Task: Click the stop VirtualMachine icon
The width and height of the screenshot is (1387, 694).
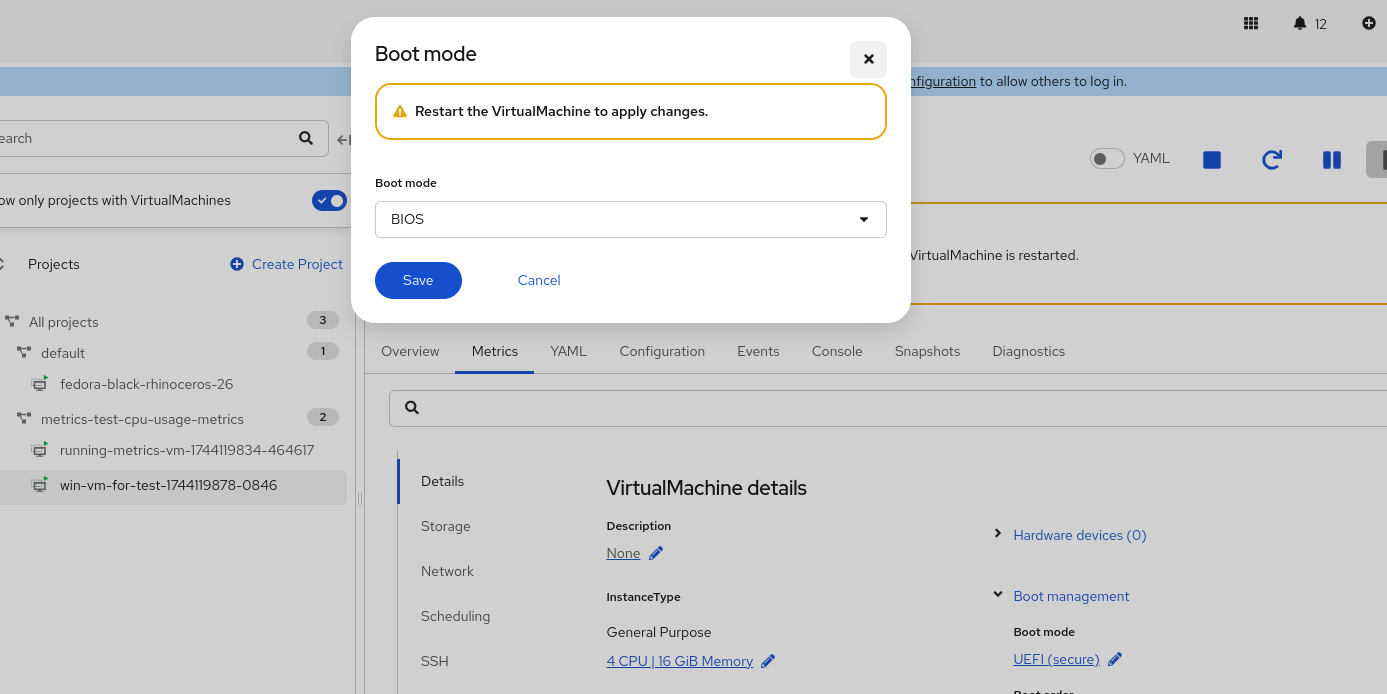Action: [x=1211, y=160]
